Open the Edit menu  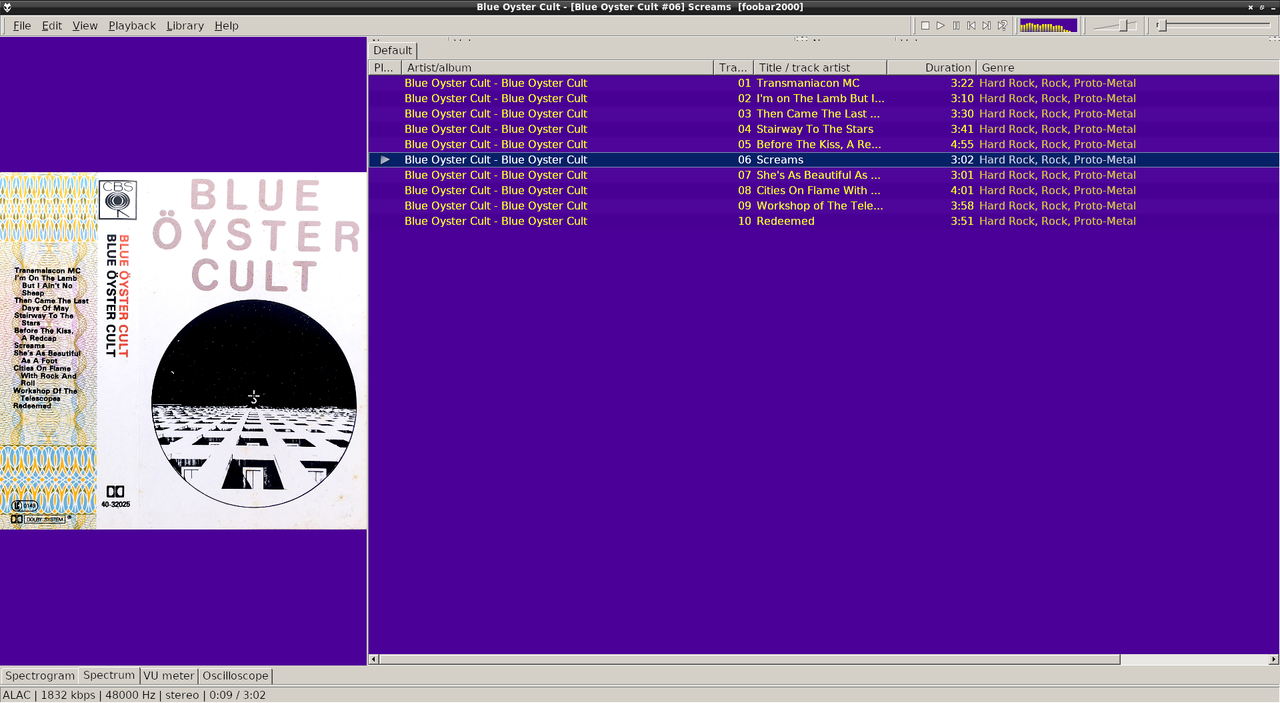[x=52, y=25]
